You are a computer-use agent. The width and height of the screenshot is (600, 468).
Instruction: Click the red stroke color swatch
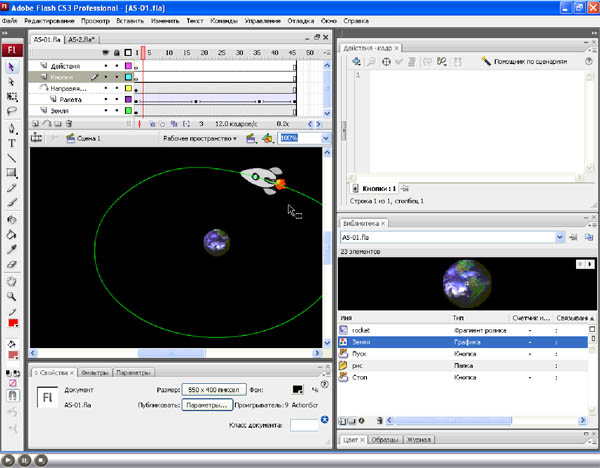[x=14, y=323]
